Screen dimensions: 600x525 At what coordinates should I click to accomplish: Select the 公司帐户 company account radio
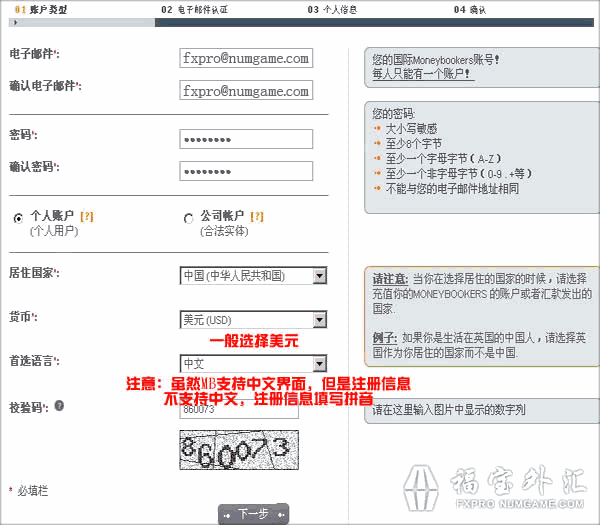[x=188, y=218]
